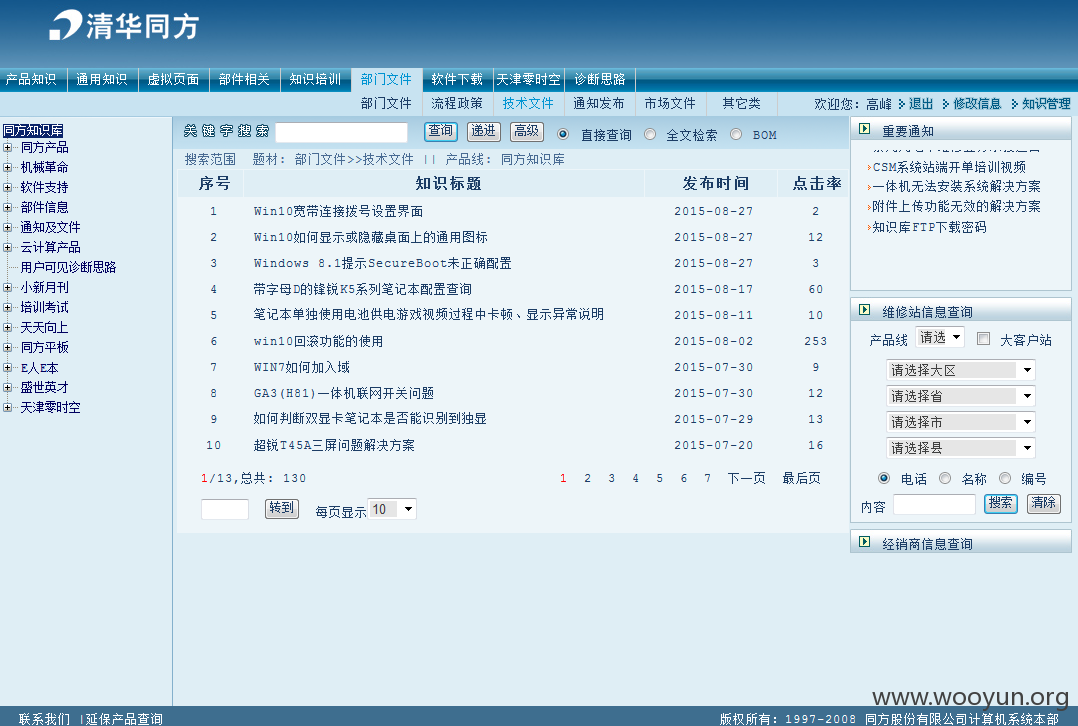Image resolution: width=1078 pixels, height=726 pixels.
Task: Click the 清华同方 logo
Action: [124, 25]
